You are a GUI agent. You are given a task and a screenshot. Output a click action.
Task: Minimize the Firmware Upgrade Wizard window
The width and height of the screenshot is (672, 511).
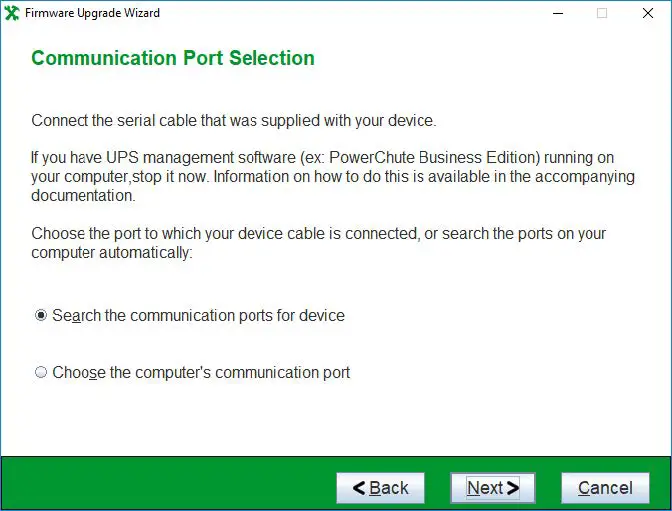click(556, 13)
